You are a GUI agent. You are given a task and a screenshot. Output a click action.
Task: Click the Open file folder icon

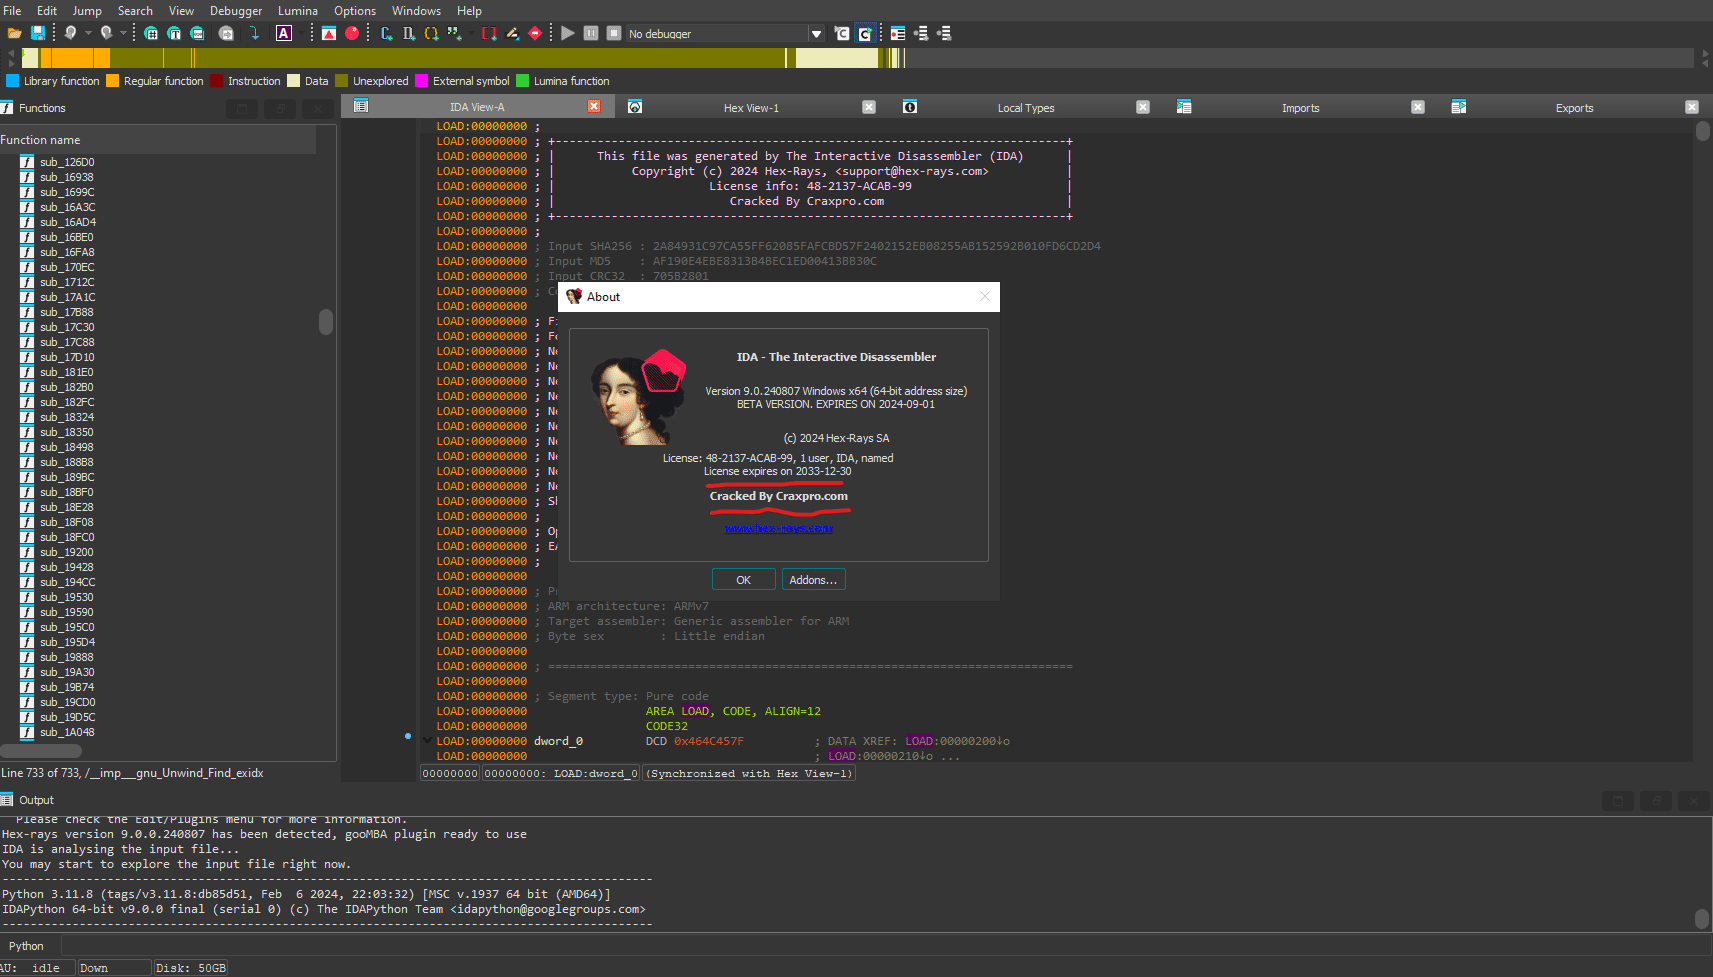coord(14,33)
